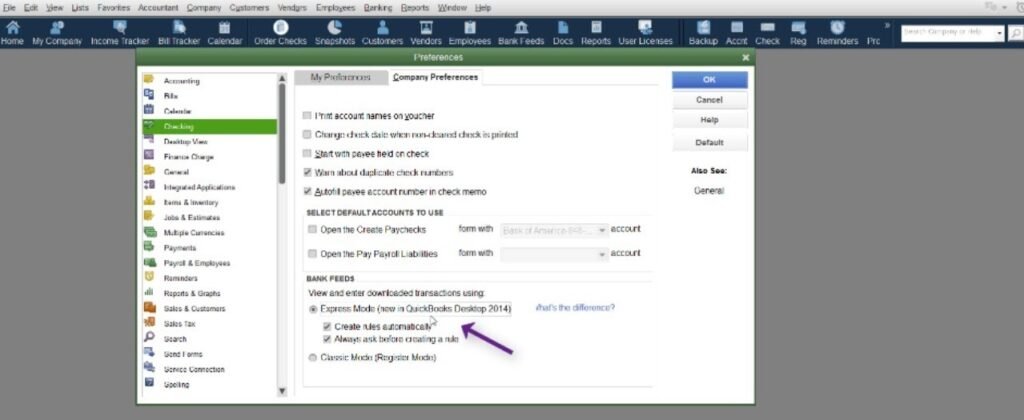Expand the Pay Payroll Liabilities account dropdown
Image resolution: width=1024 pixels, height=420 pixels.
602,254
